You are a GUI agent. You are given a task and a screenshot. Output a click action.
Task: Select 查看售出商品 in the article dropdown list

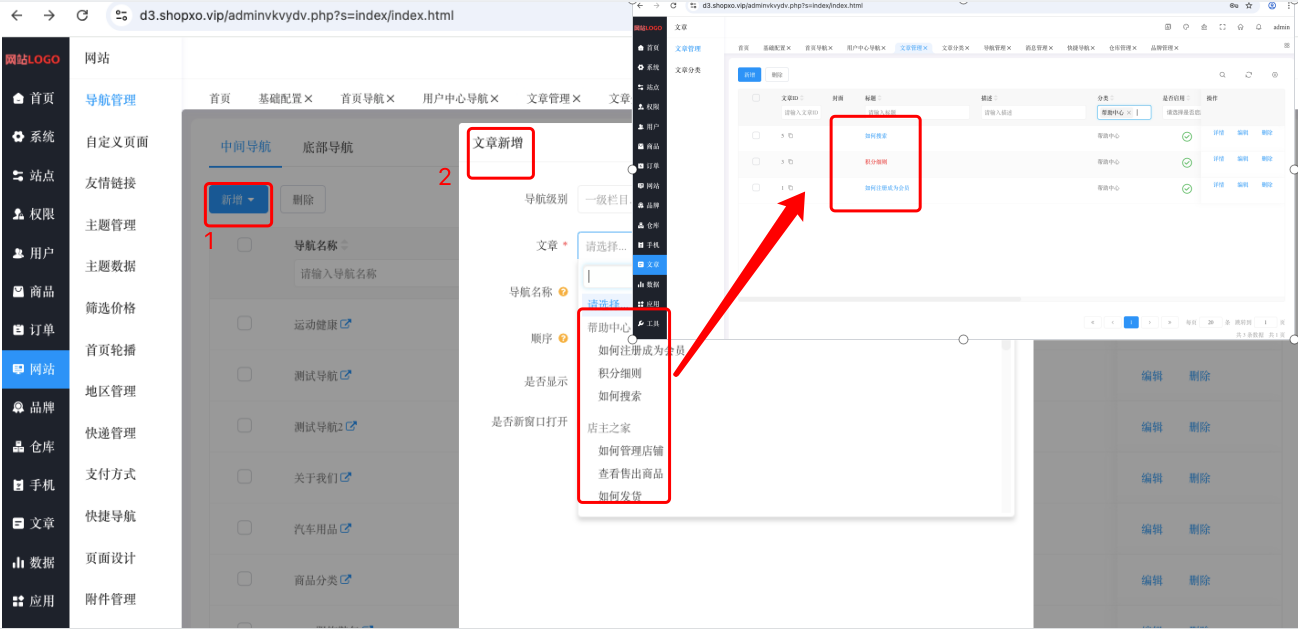[630, 474]
